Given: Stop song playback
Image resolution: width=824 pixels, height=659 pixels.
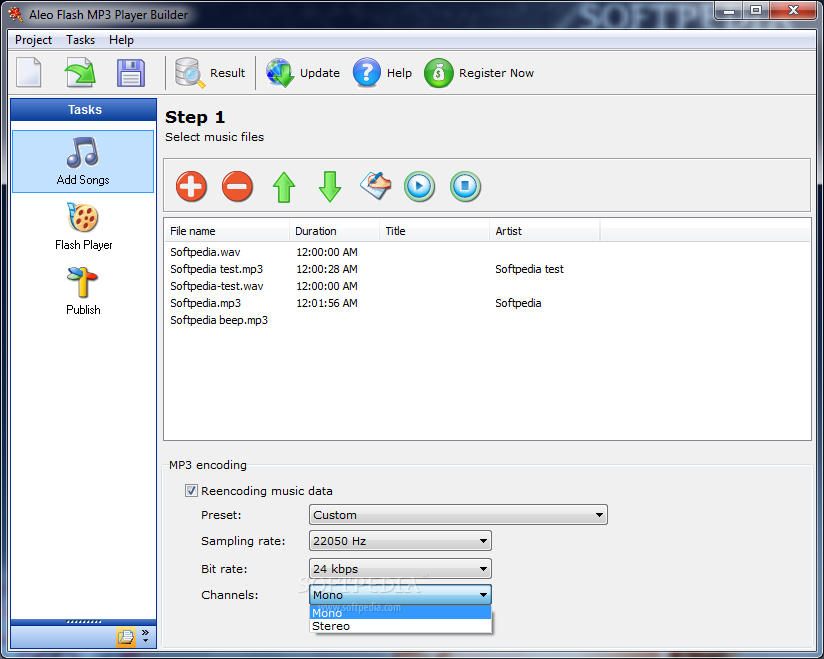Looking at the screenshot, I should click(465, 186).
